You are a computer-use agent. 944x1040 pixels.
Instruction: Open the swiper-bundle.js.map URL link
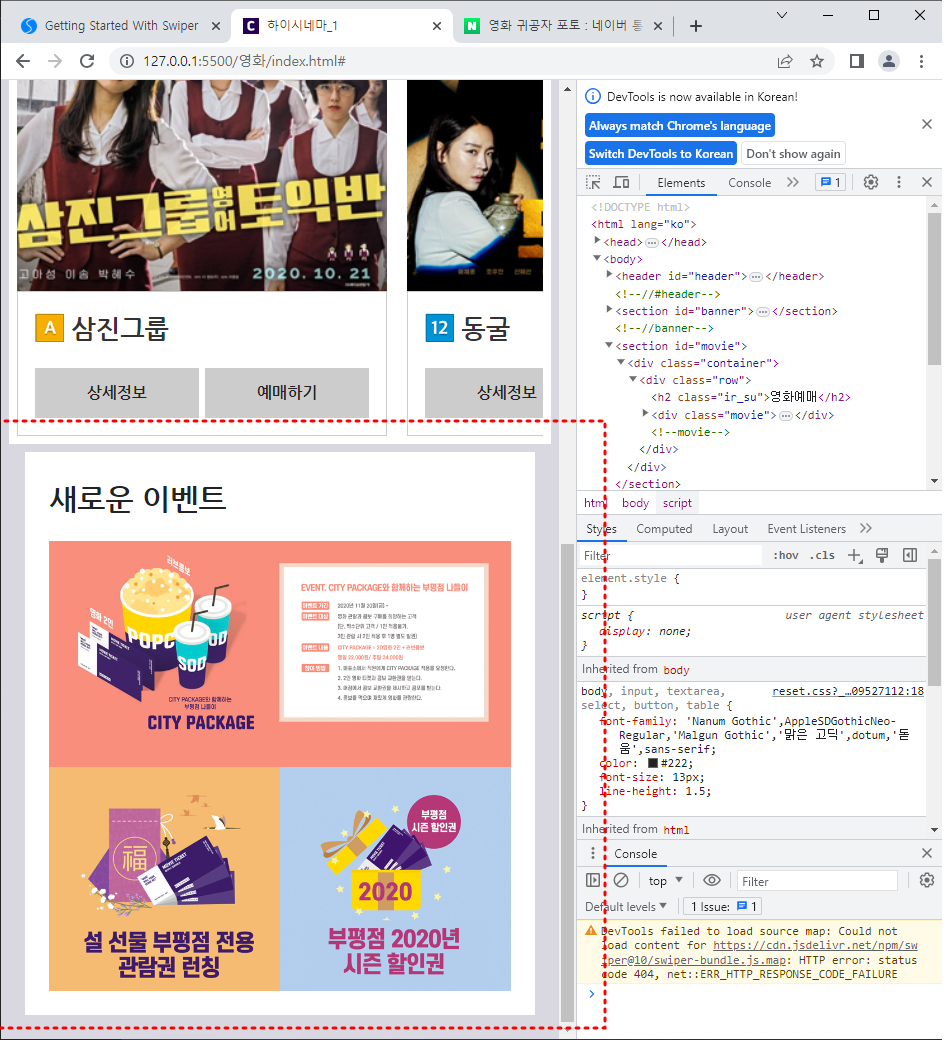(760, 952)
